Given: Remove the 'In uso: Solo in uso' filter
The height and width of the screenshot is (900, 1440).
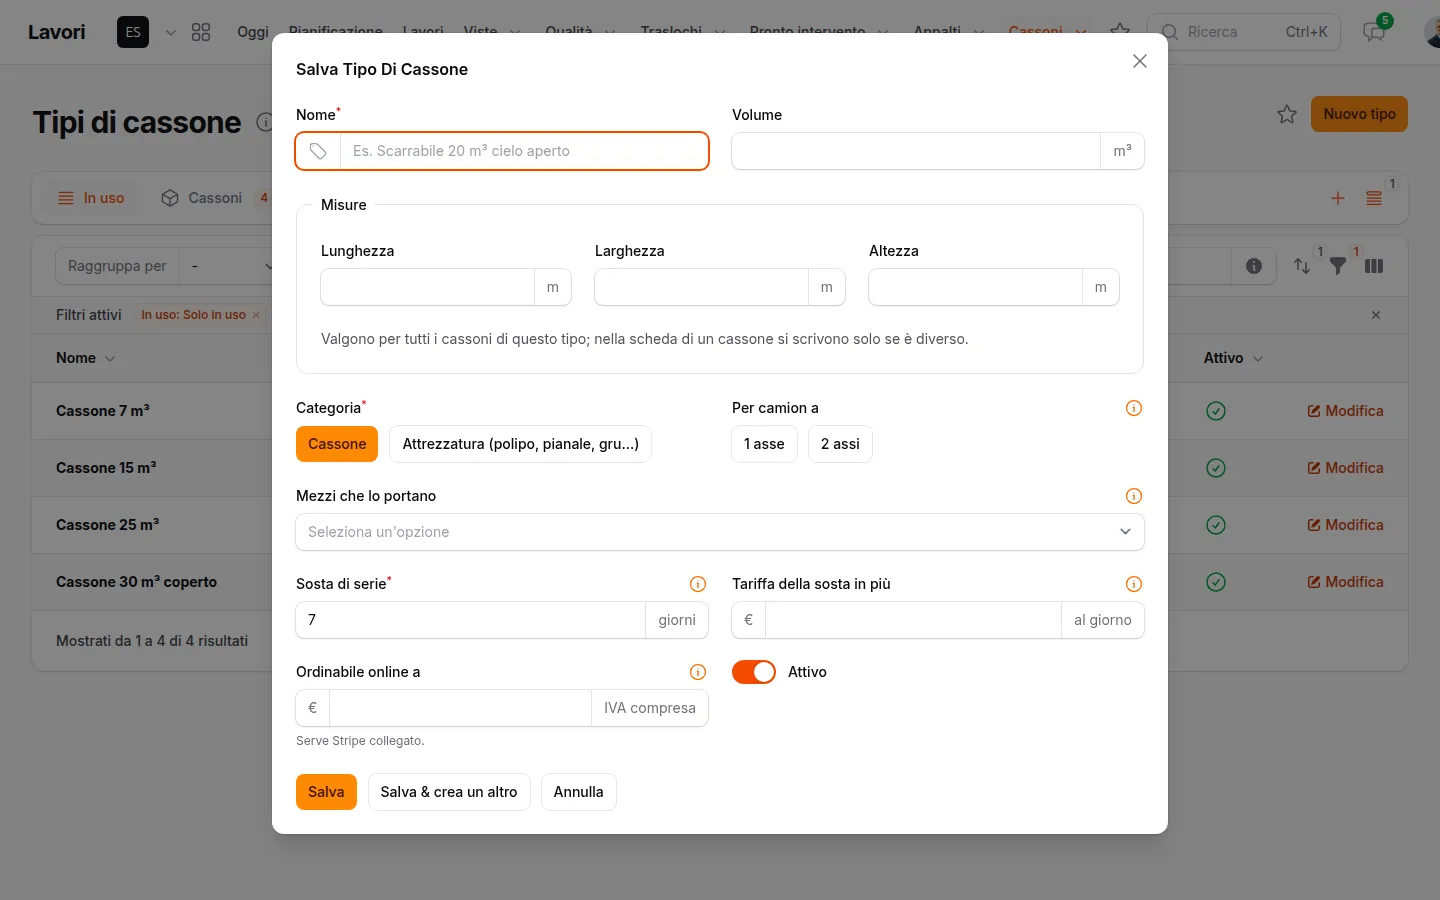Looking at the screenshot, I should pos(256,315).
